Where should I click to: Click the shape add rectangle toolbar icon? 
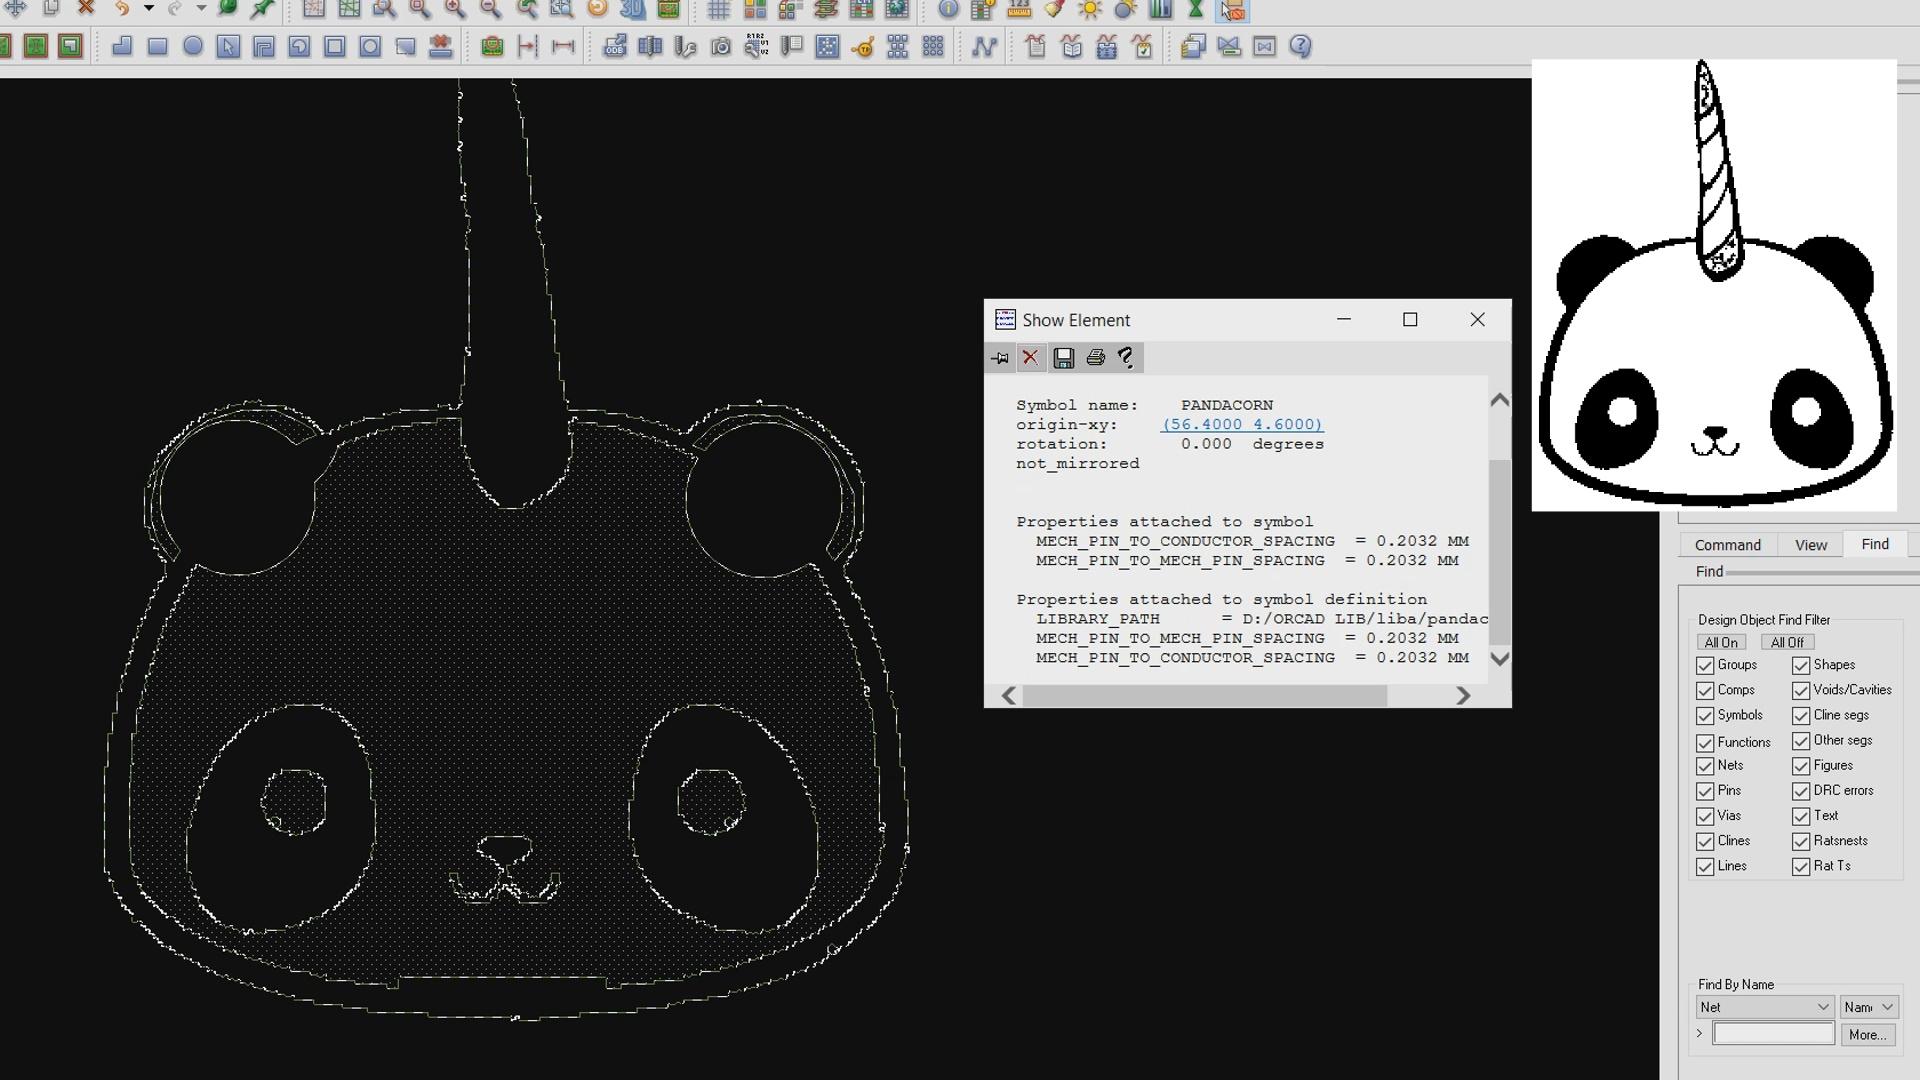coord(157,47)
